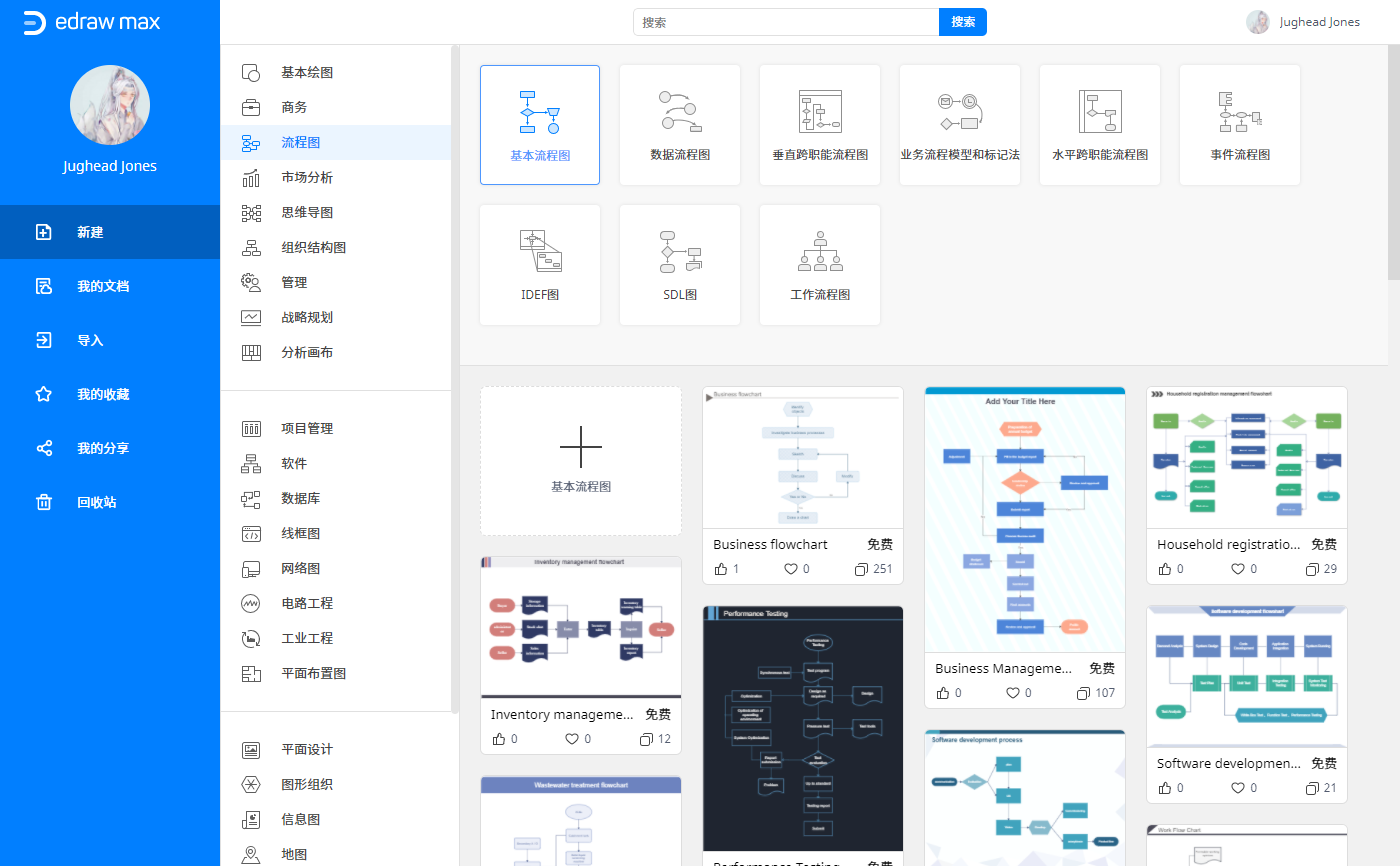
Task: Open the Performance Testing dark thumbnail
Action: (803, 728)
